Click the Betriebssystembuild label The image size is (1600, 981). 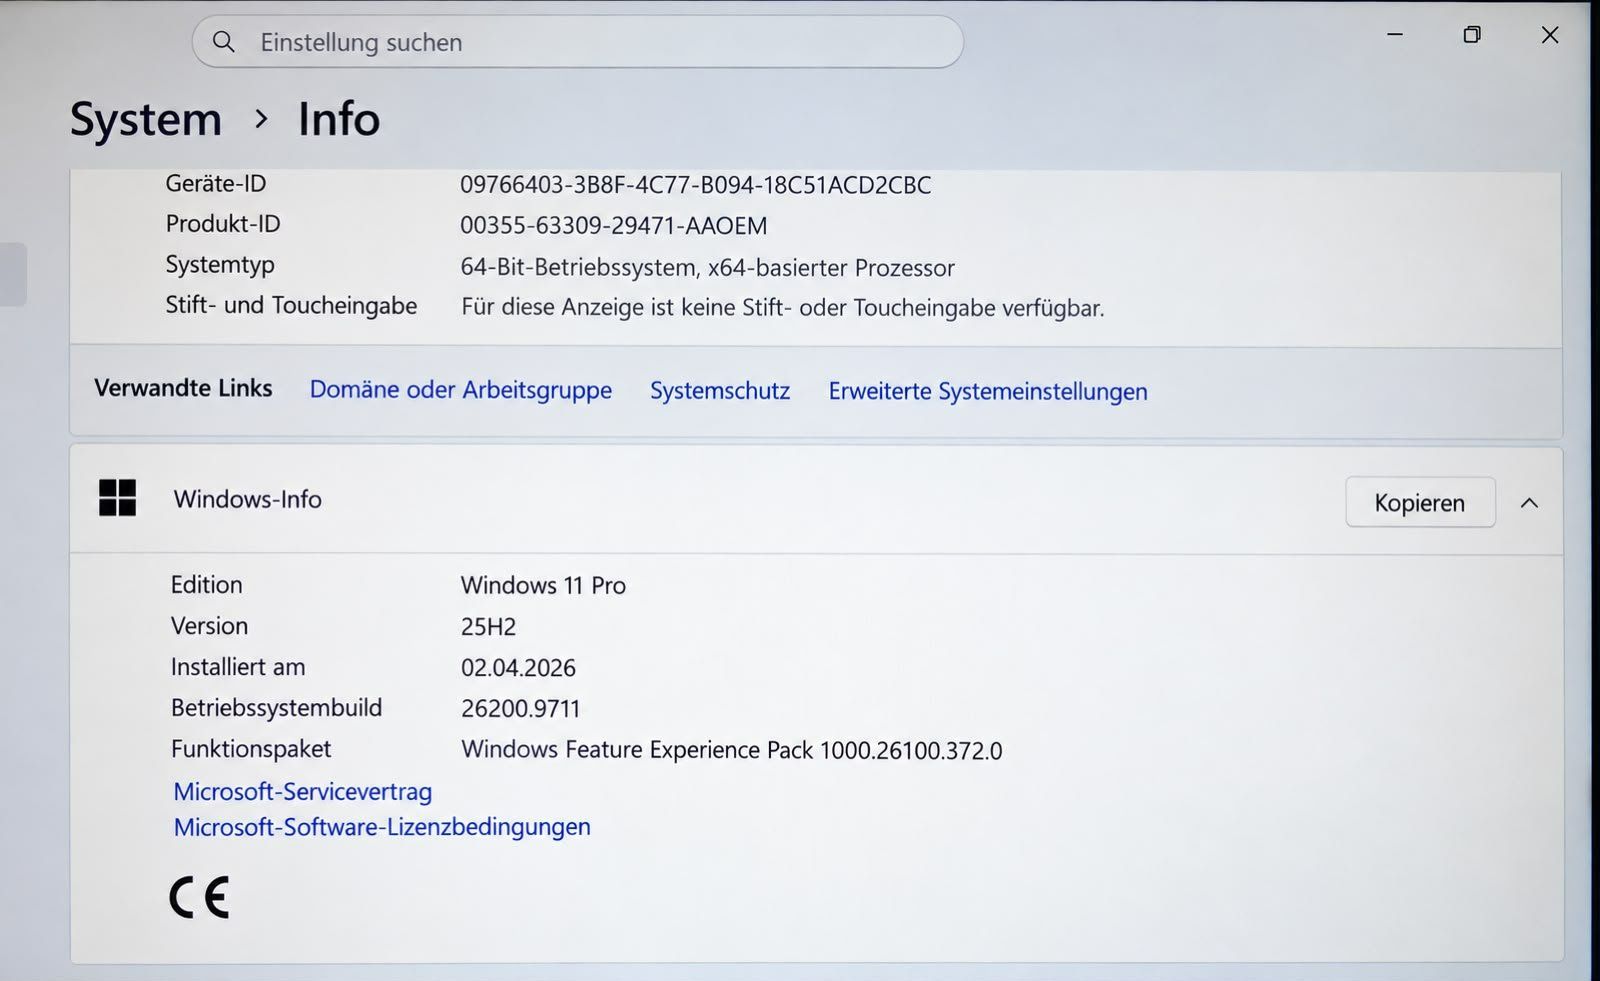[276, 708]
